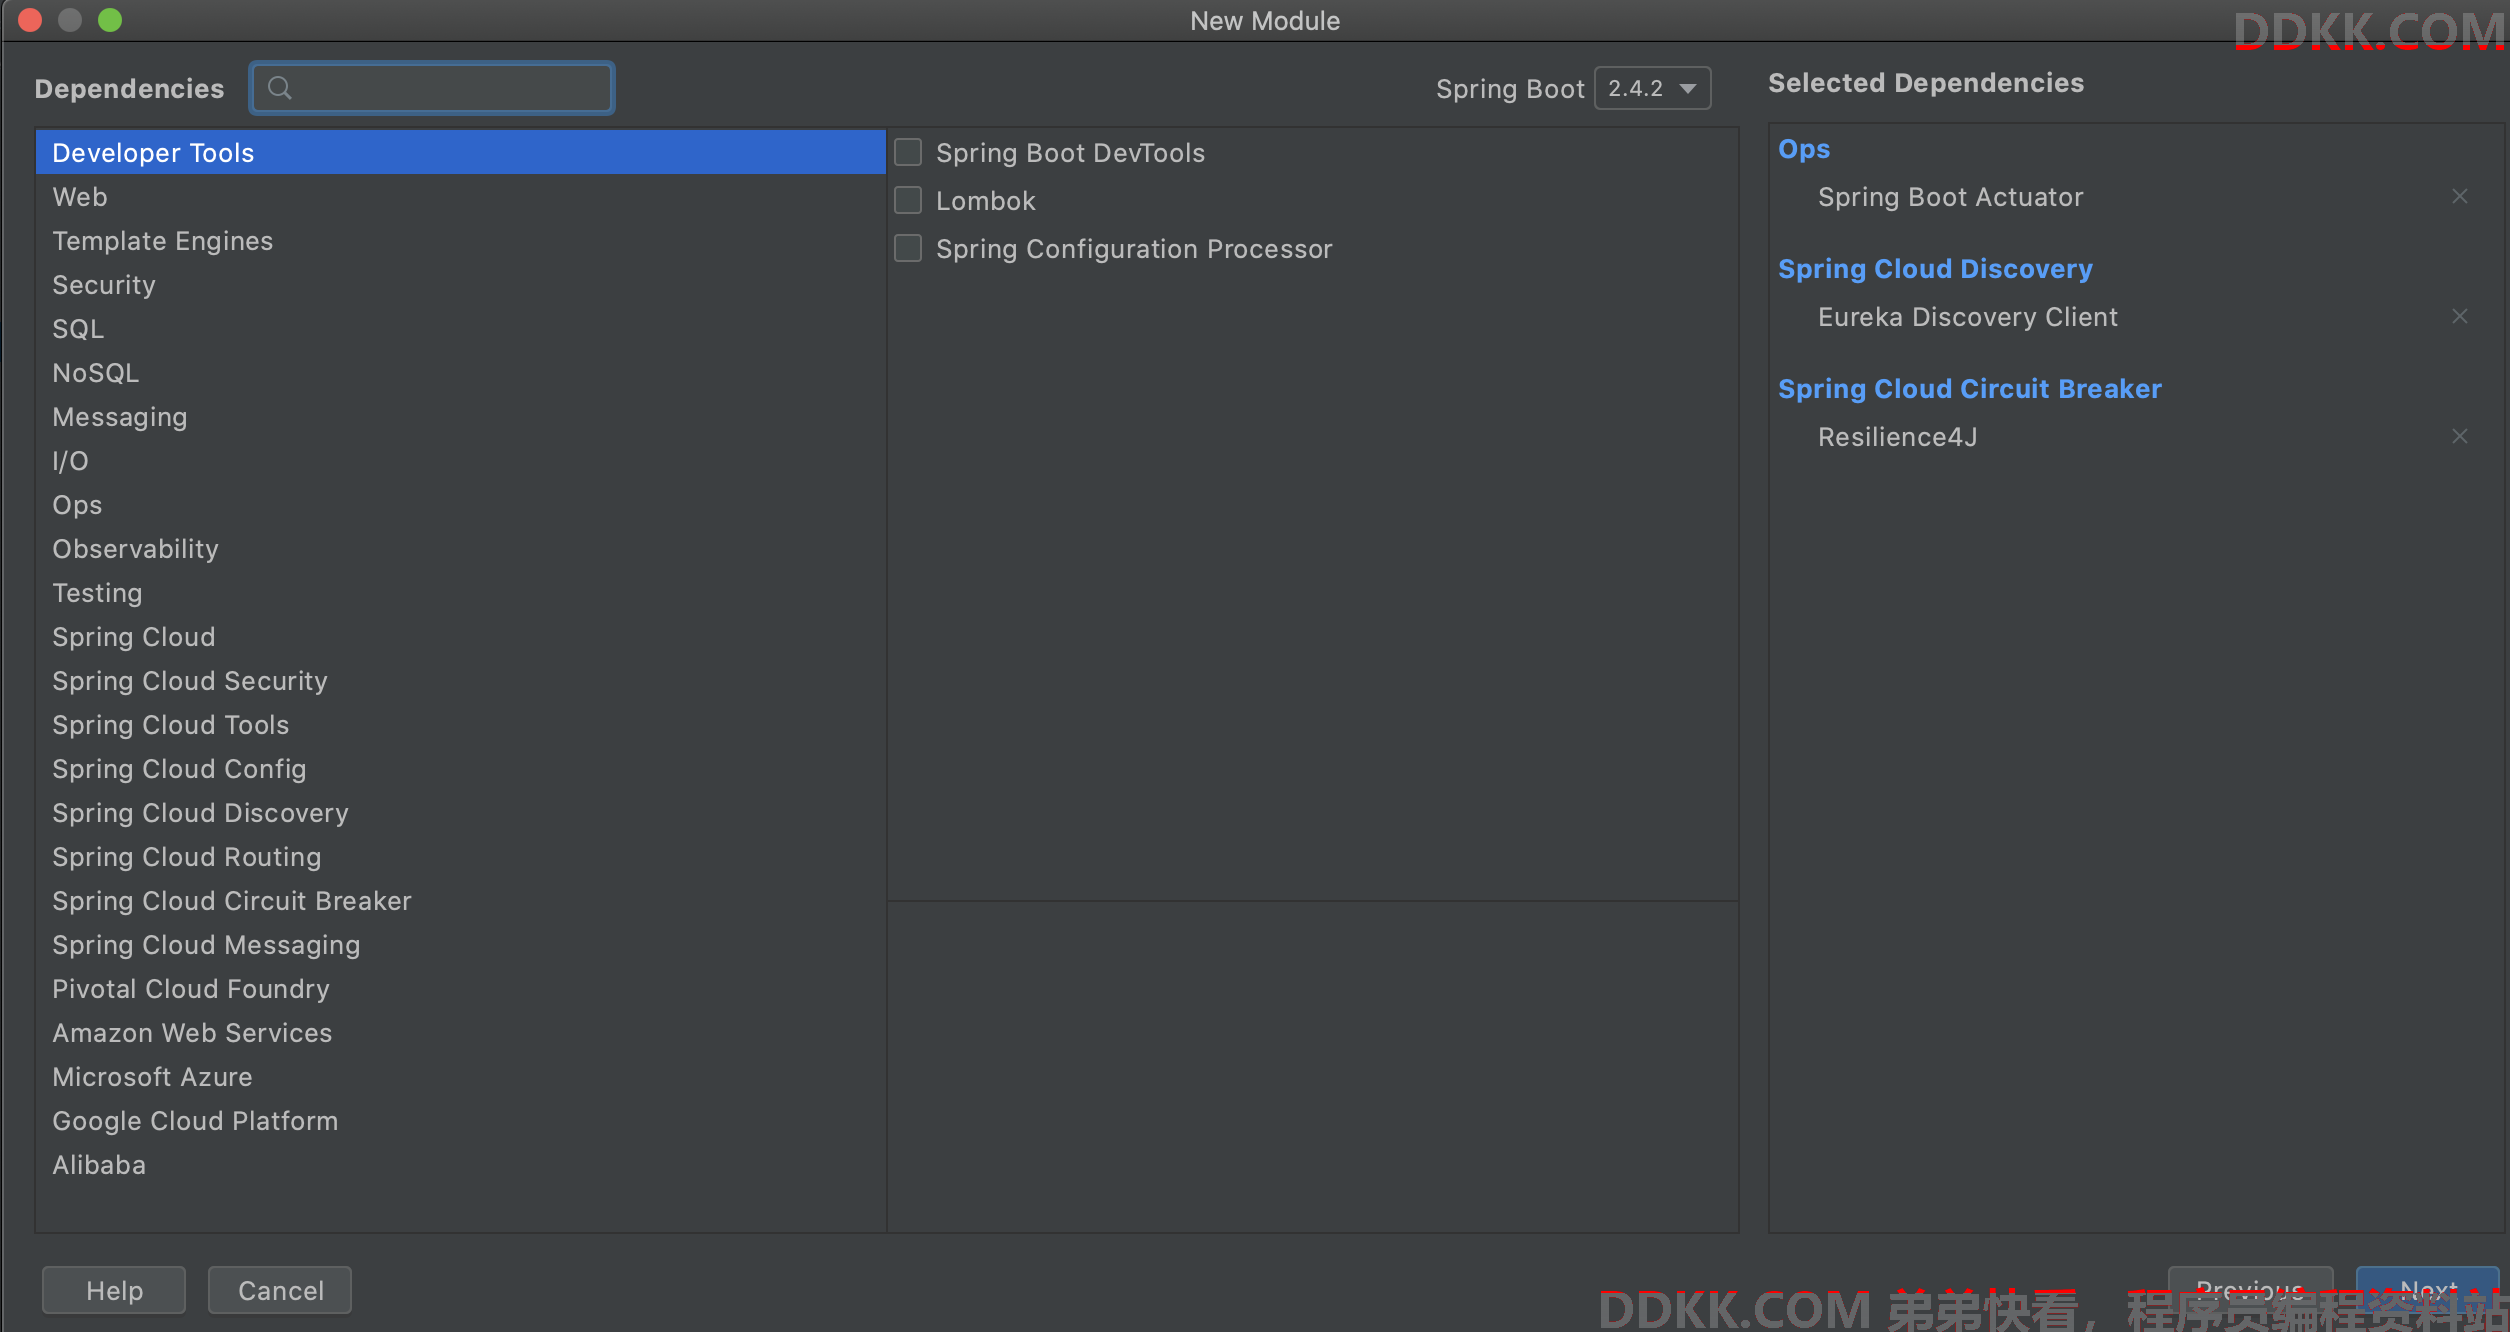Click the search magnifier icon
This screenshot has width=2510, height=1332.
pos(280,88)
